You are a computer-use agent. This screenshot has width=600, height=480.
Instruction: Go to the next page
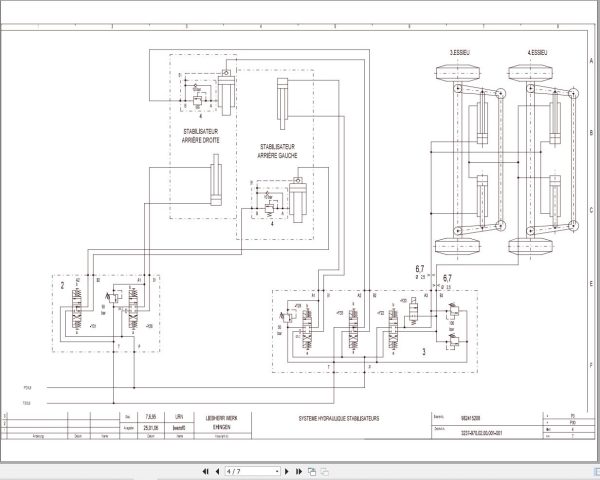click(x=287, y=472)
